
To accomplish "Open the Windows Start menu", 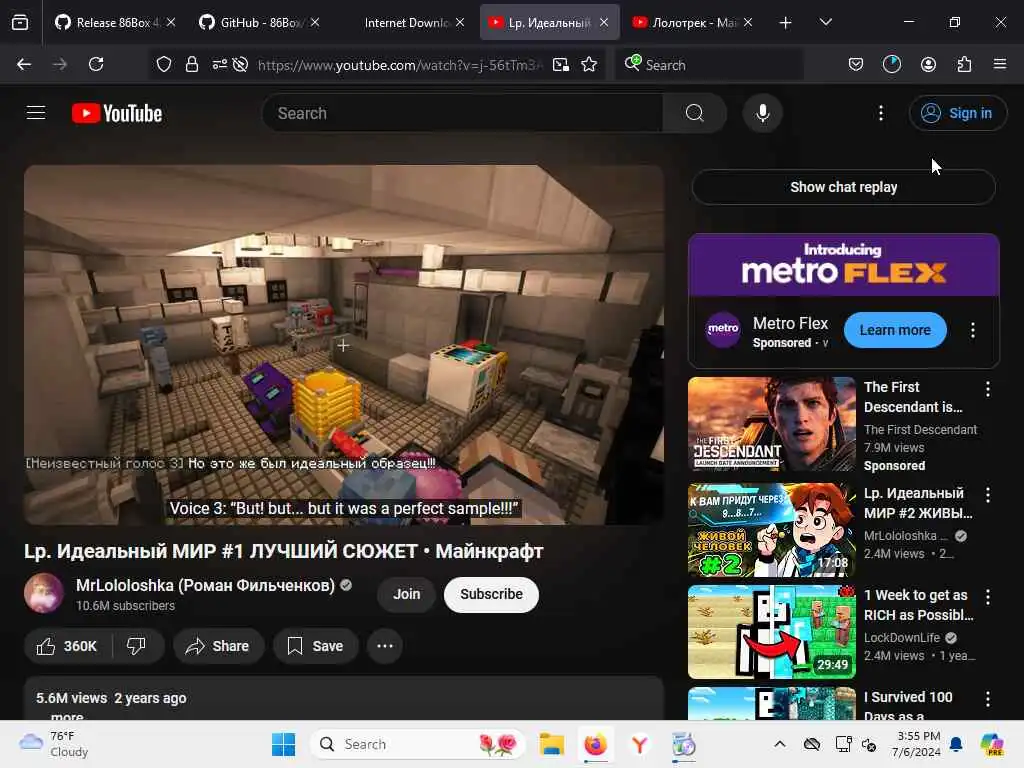I will pyautogui.click(x=283, y=744).
